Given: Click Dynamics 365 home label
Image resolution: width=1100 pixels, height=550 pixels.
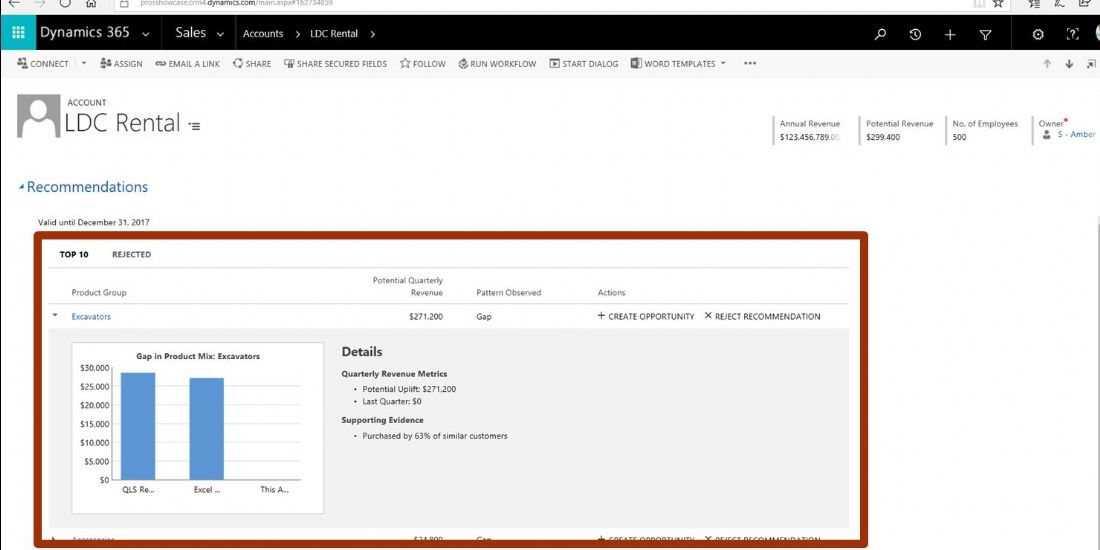Looking at the screenshot, I should (84, 32).
